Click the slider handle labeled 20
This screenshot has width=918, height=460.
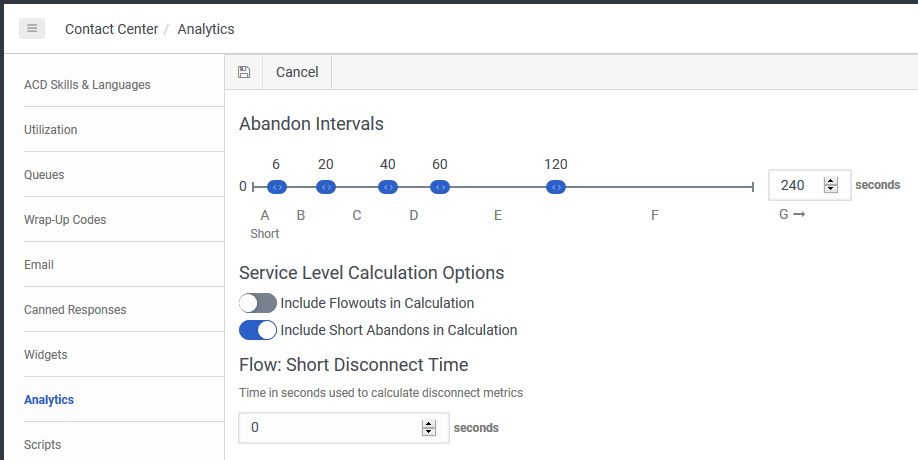(325, 187)
